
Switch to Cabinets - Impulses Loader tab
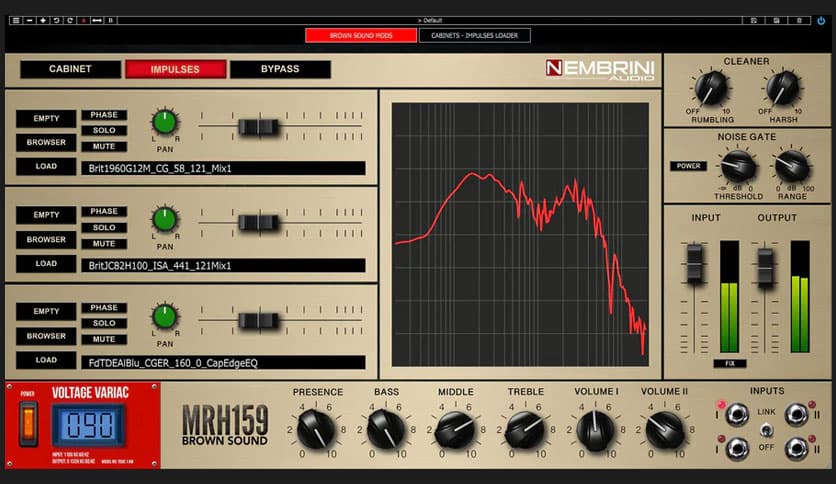[x=475, y=35]
